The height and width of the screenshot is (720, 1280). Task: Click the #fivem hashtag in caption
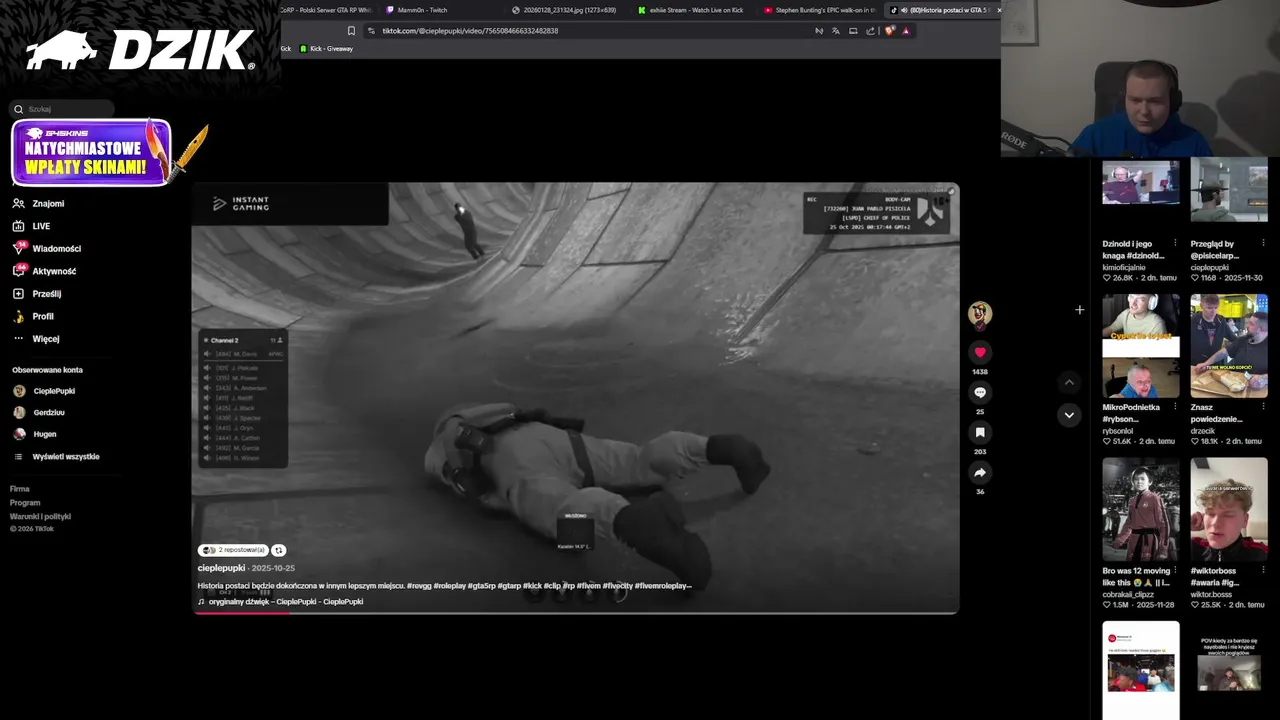[589, 586]
